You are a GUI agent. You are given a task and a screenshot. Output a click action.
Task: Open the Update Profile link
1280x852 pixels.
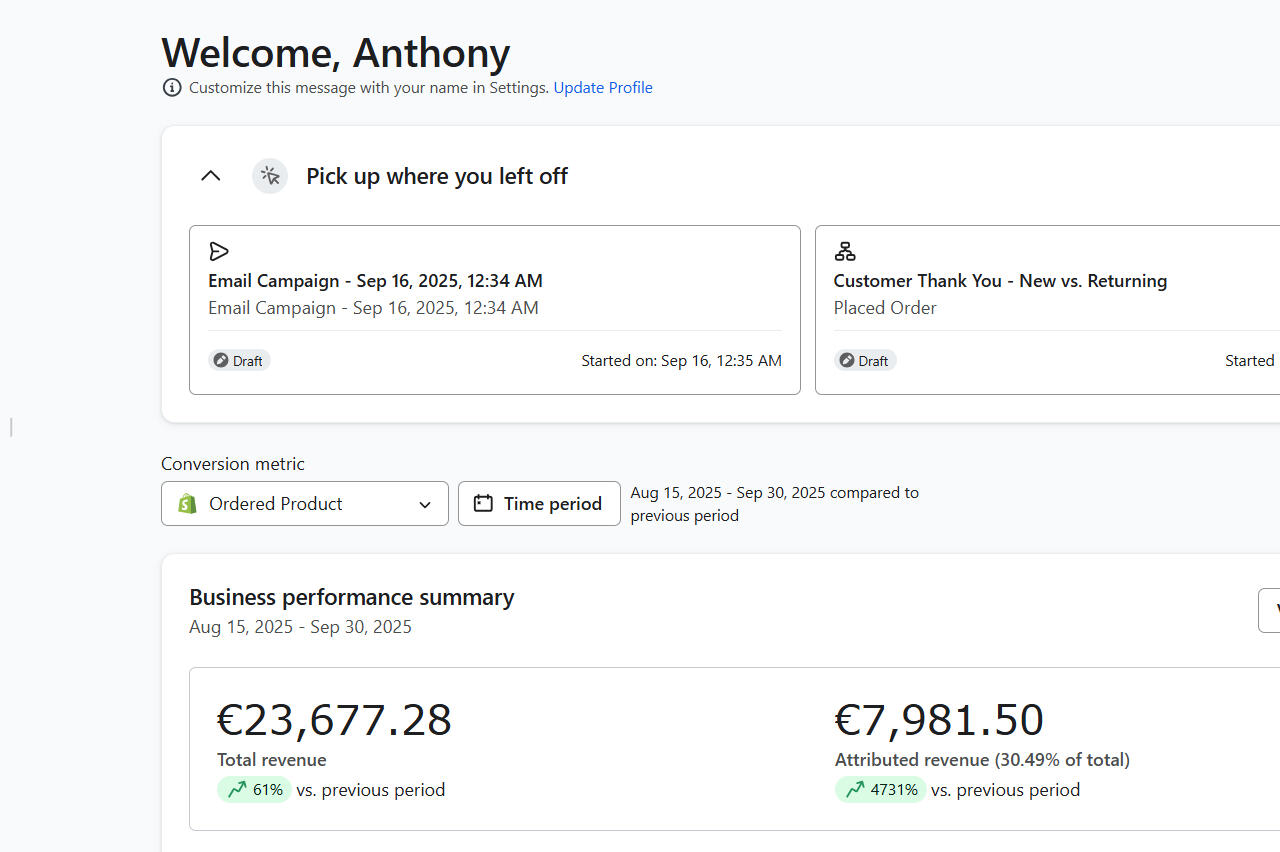603,88
